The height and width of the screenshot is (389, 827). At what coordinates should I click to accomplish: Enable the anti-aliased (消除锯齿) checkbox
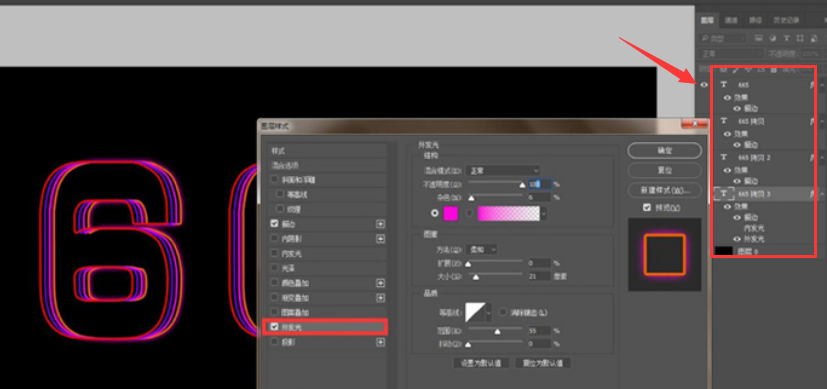pyautogui.click(x=503, y=312)
